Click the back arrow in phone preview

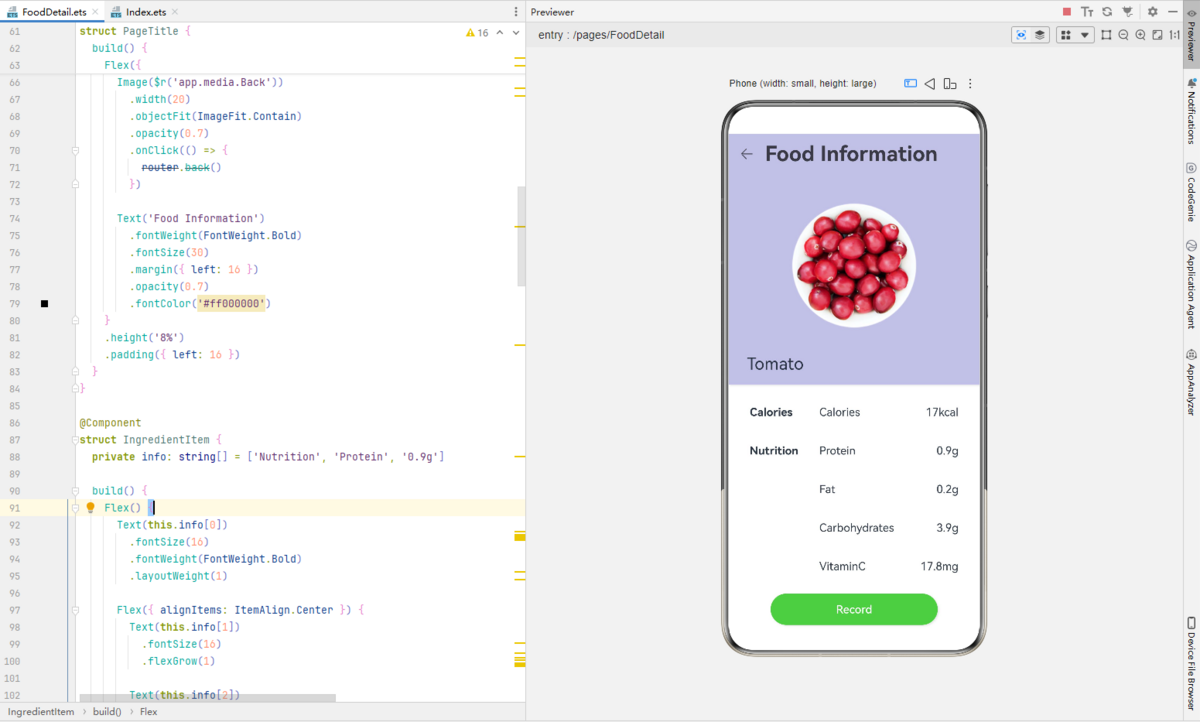point(746,154)
